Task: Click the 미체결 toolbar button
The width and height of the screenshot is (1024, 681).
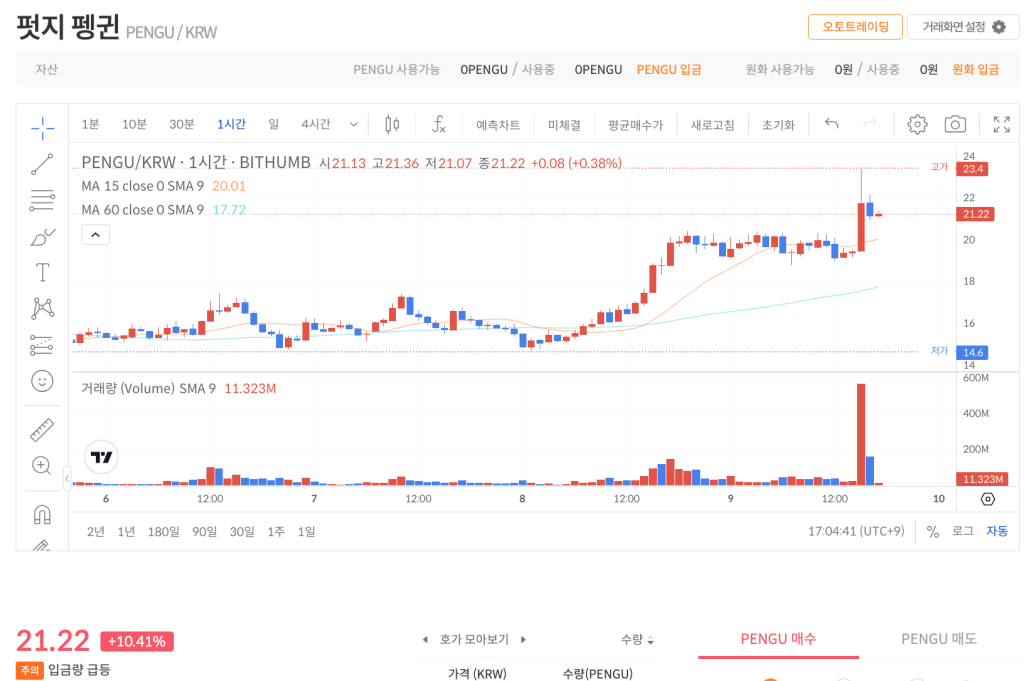Action: tap(564, 125)
